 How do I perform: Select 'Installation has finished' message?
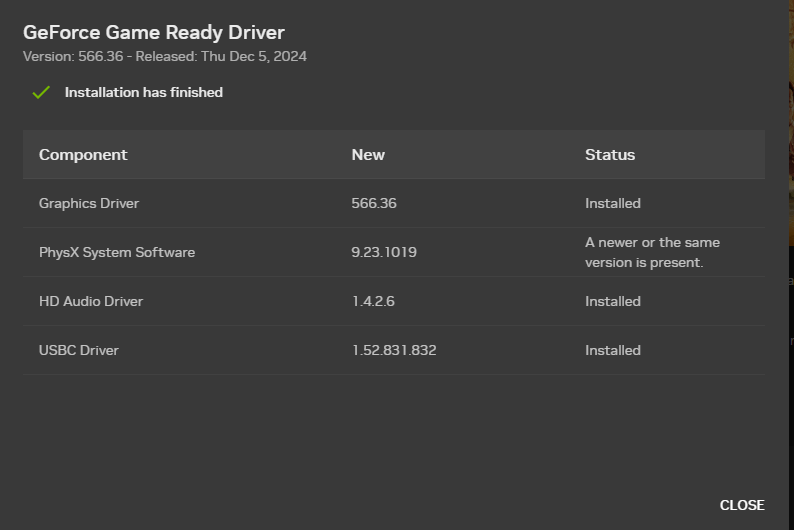pyautogui.click(x=144, y=92)
